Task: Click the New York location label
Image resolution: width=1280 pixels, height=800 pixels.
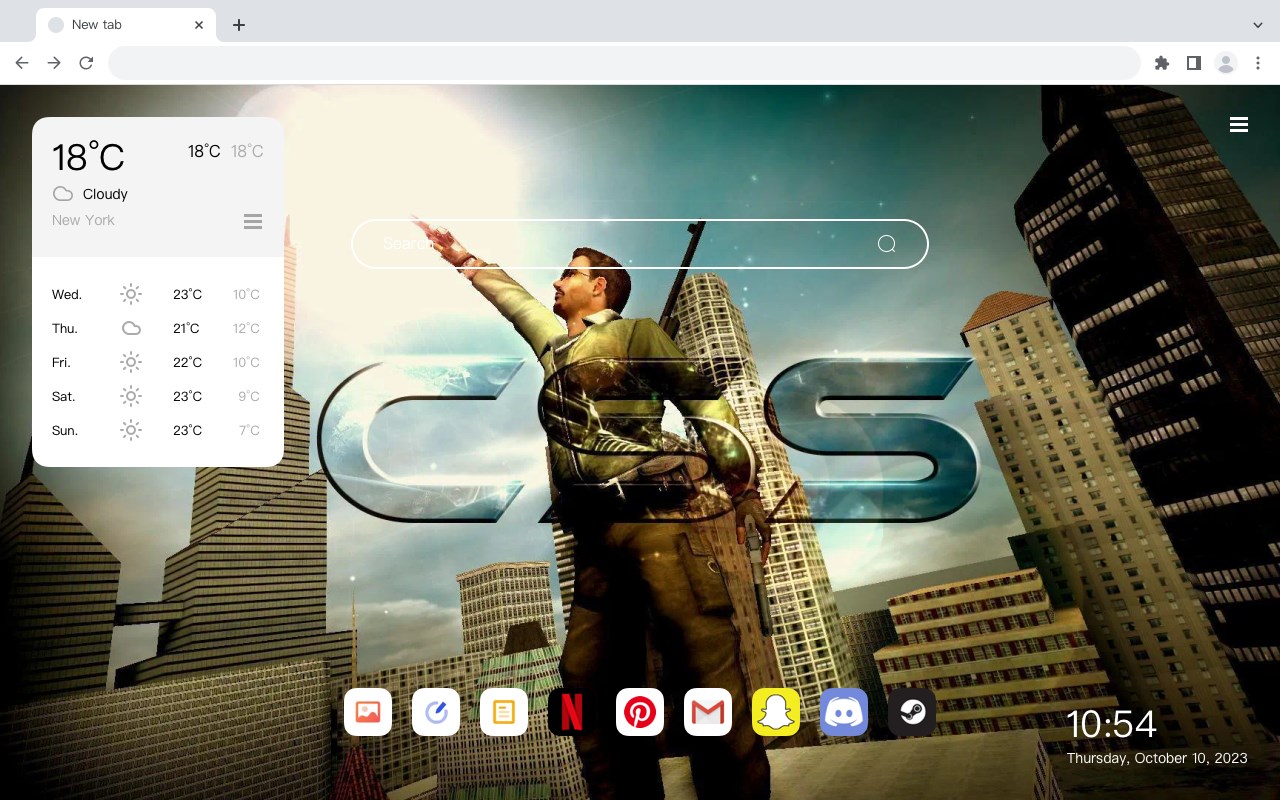Action: tap(83, 220)
